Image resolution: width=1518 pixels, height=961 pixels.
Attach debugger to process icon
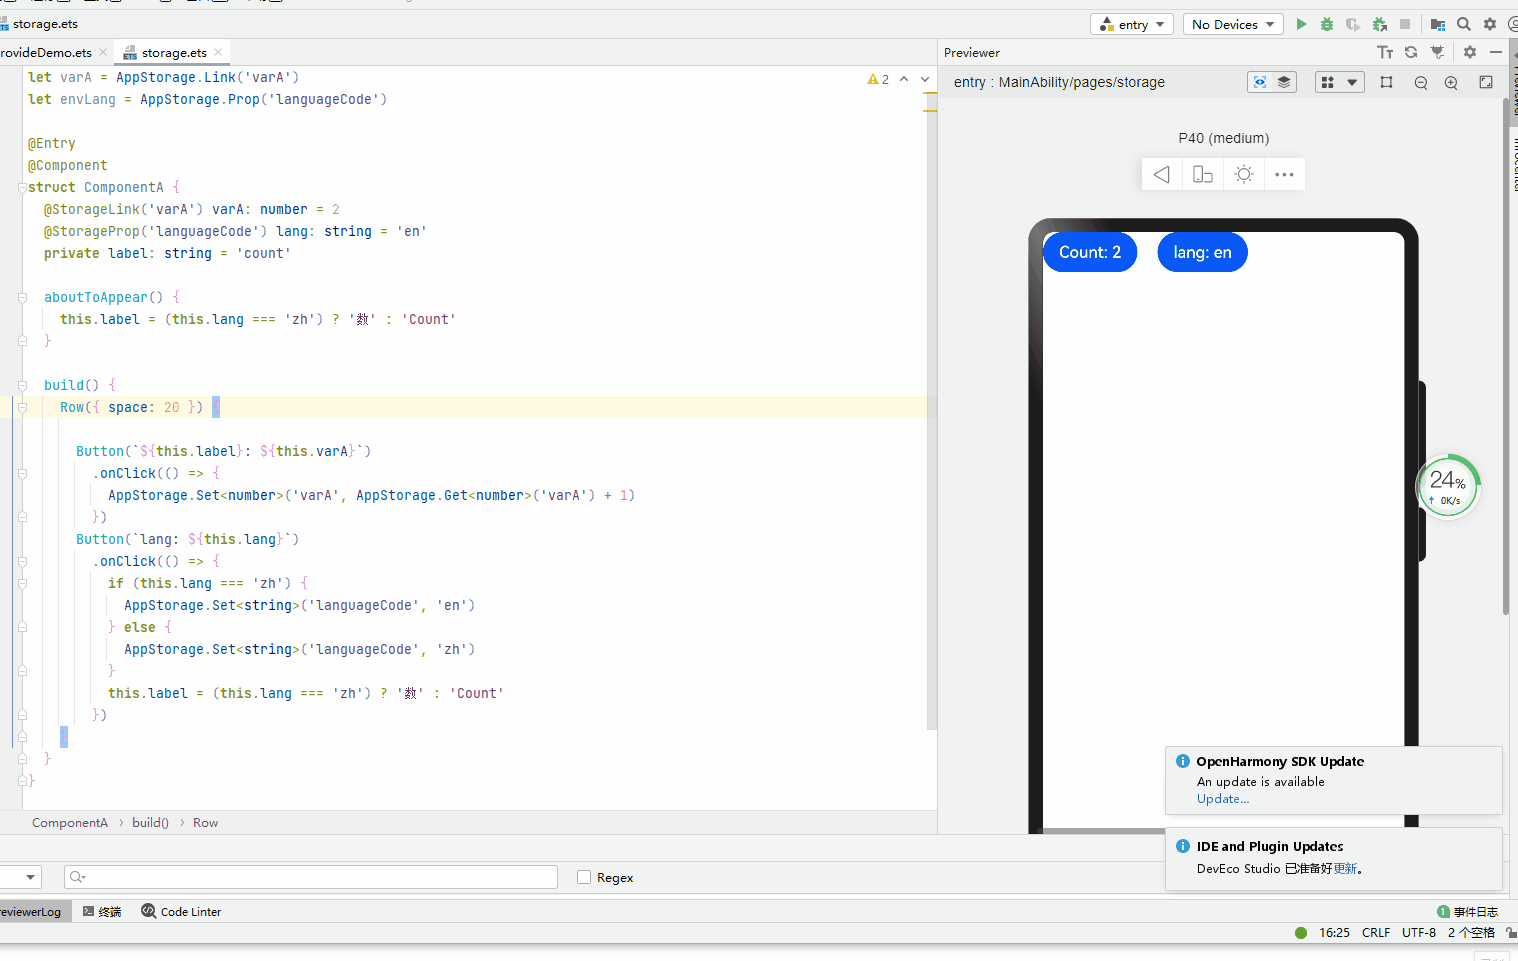tap(1380, 24)
